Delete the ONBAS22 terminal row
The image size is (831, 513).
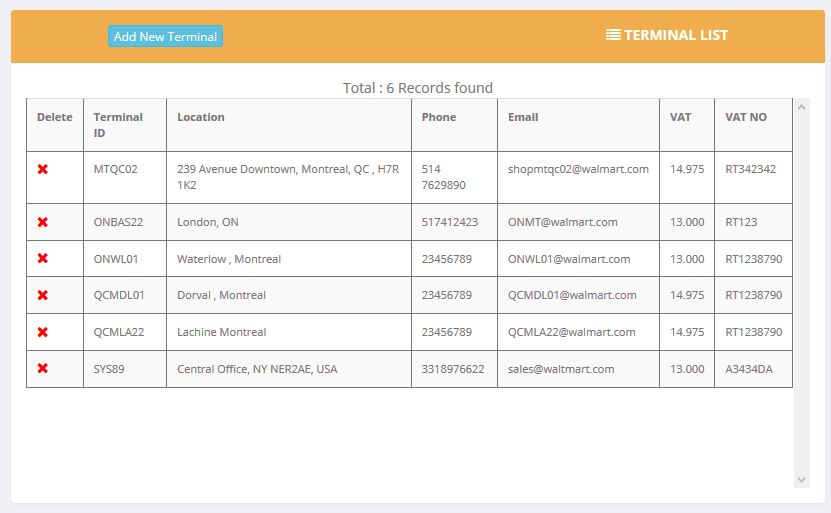[43, 222]
